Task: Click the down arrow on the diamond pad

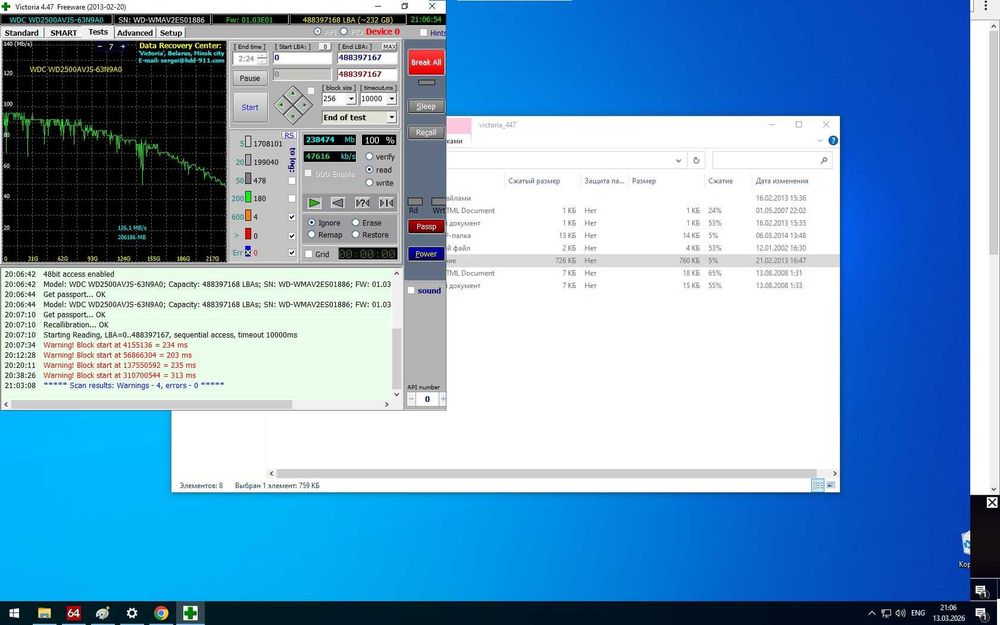Action: tap(293, 117)
